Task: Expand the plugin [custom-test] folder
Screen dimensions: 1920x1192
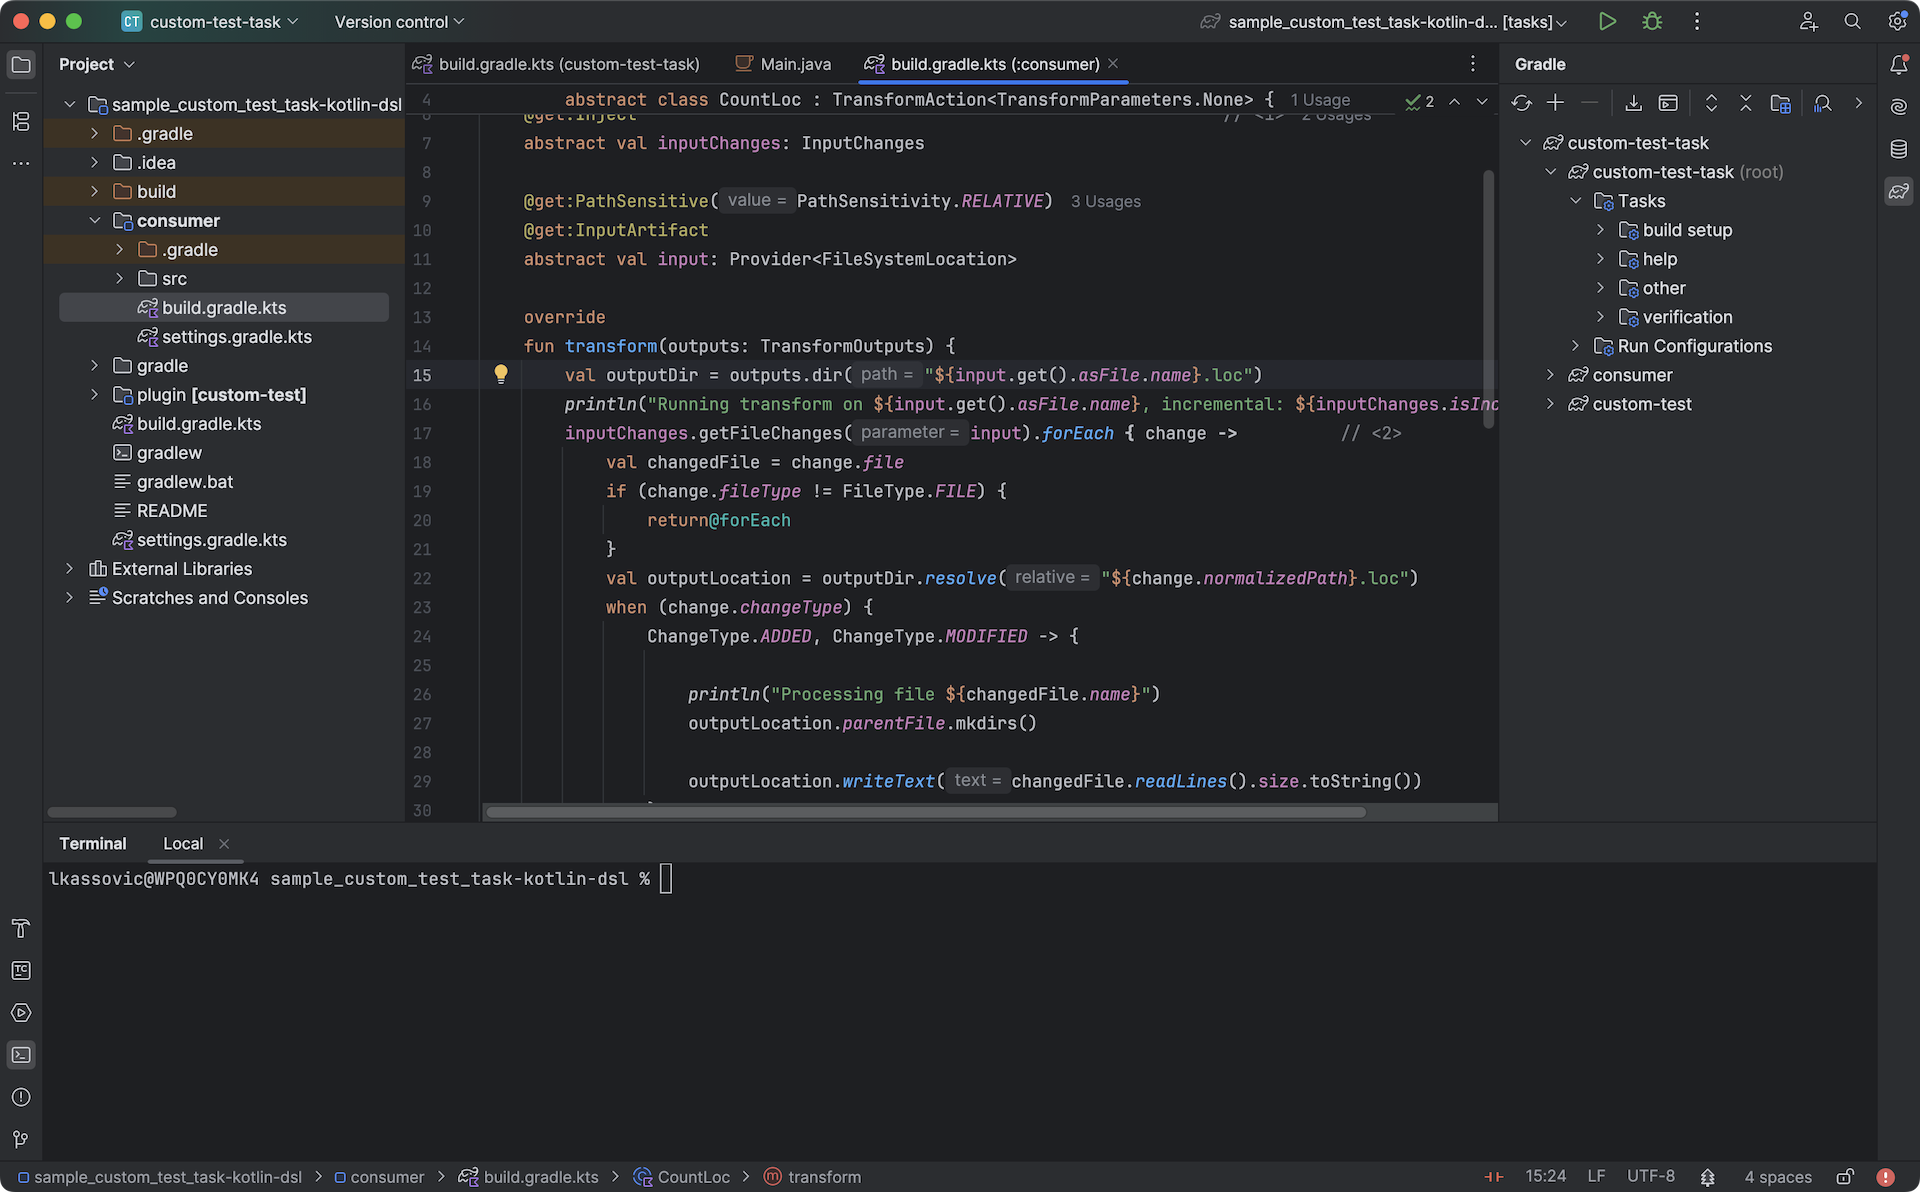Action: pyautogui.click(x=94, y=395)
